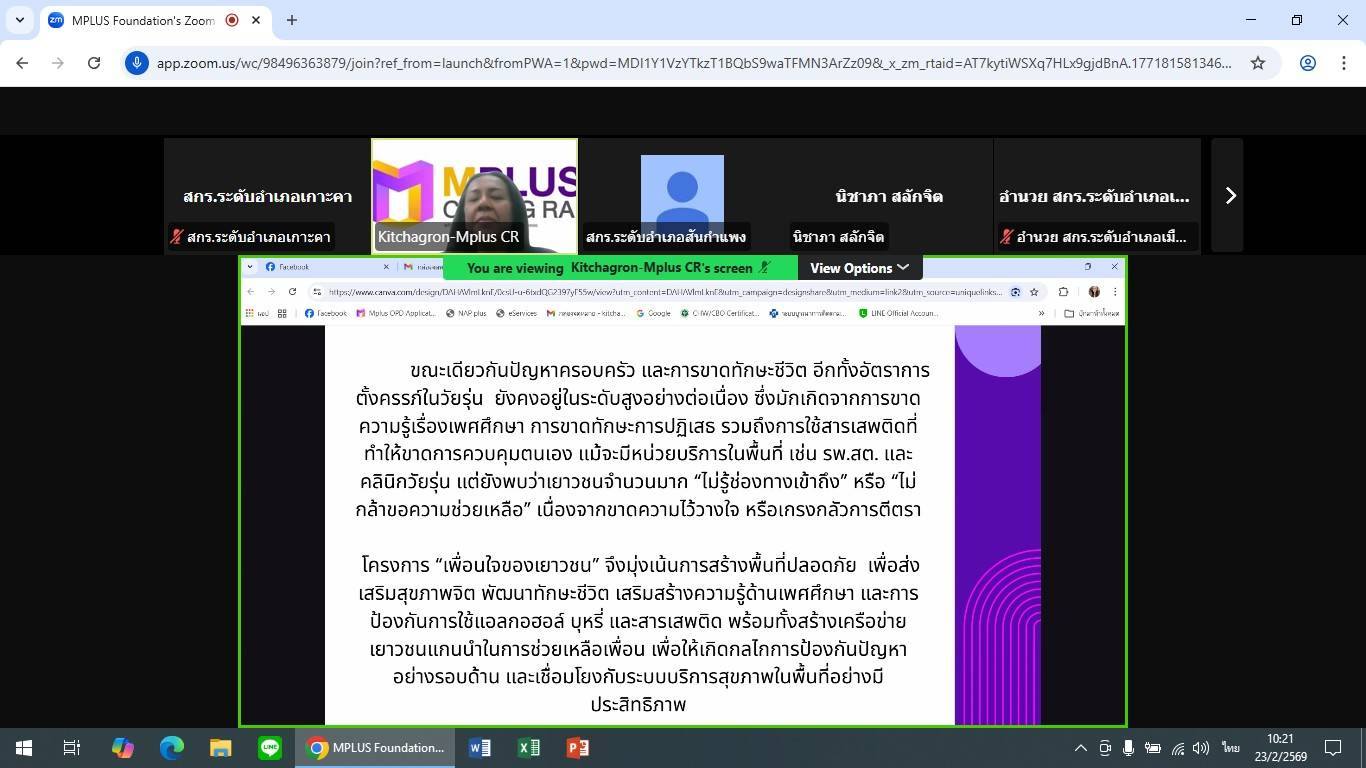The image size is (1366, 768).
Task: Click the microphone permission icon in address bar
Action: point(137,63)
